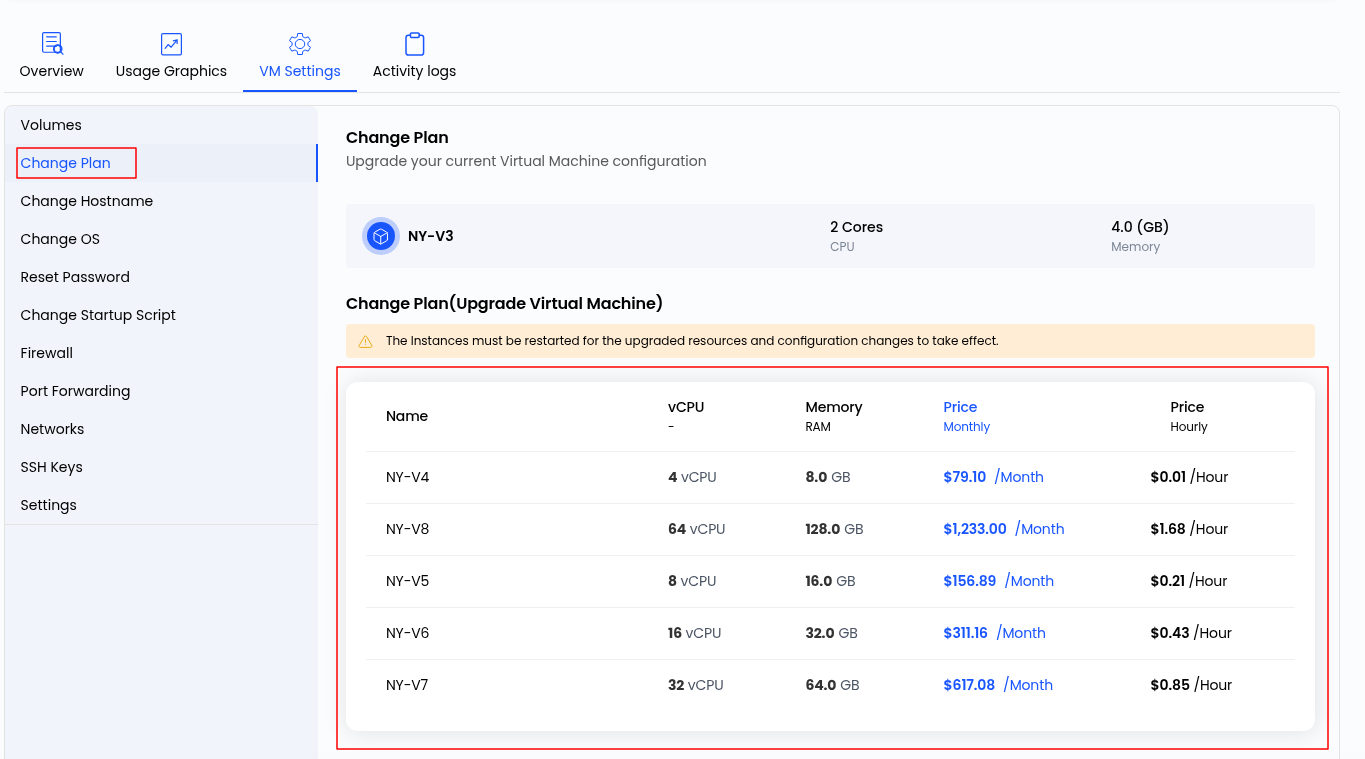The image size is (1365, 759).
Task: Select the NY-V4 plan row
Action: [x=830, y=477]
